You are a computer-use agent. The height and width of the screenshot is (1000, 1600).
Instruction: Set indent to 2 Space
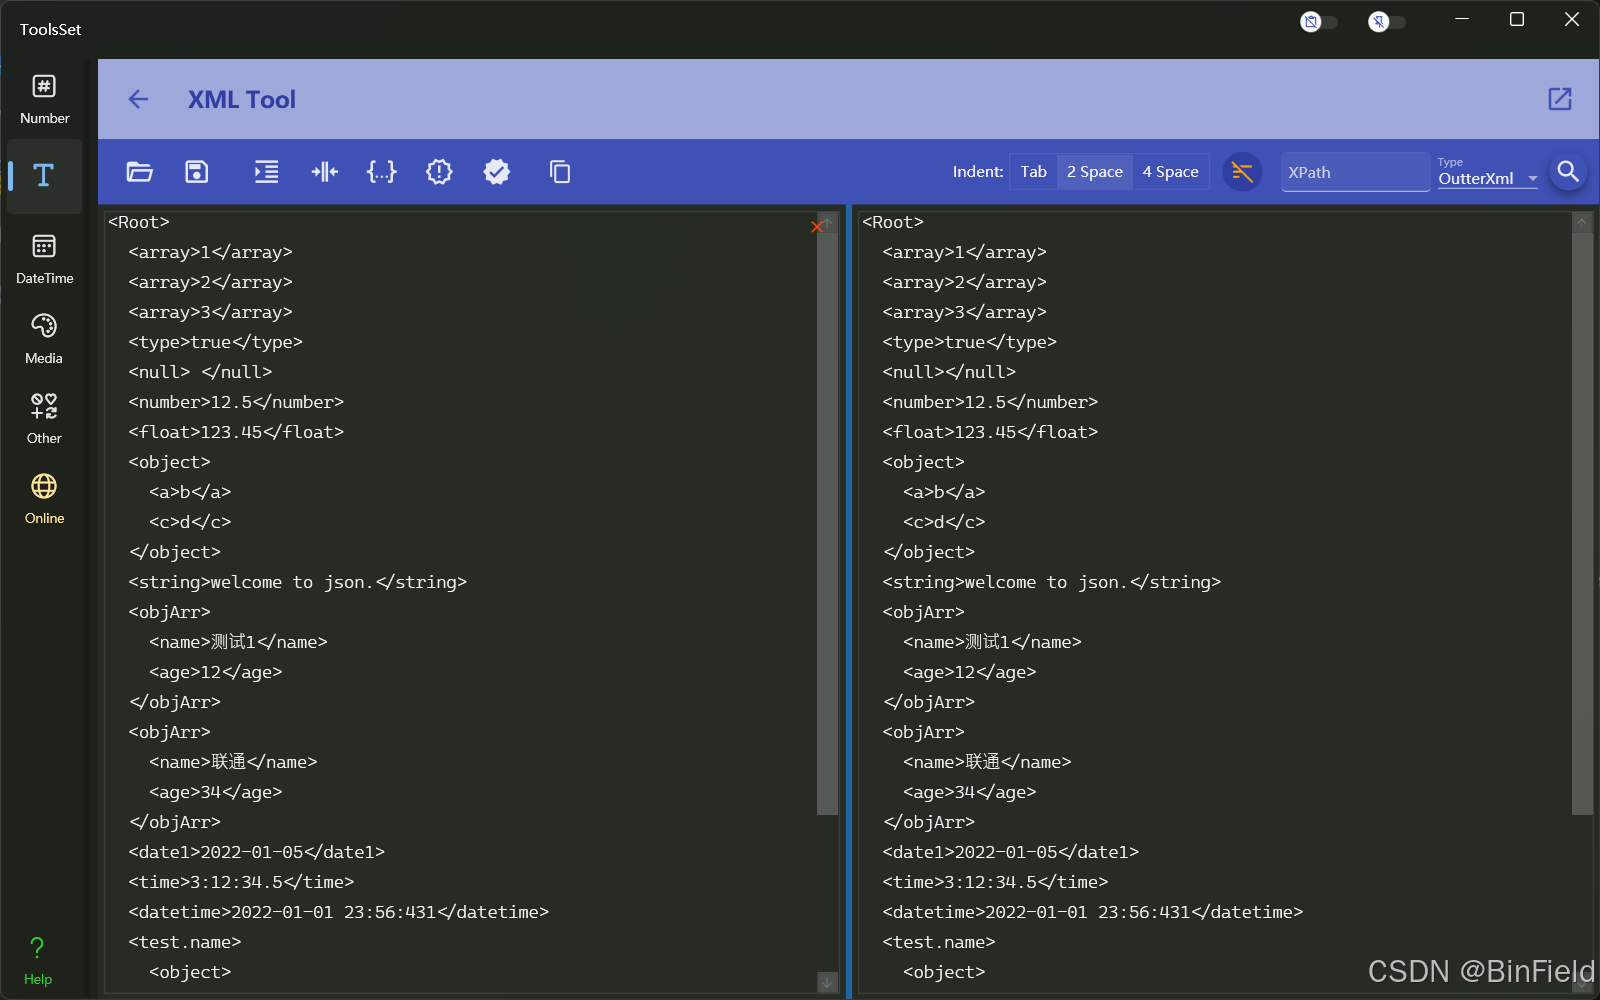(1095, 172)
